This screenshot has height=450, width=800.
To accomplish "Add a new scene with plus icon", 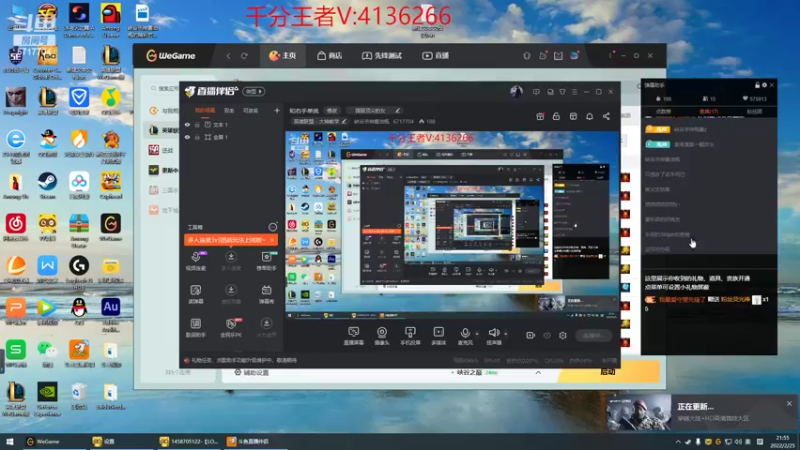I will pos(277,110).
